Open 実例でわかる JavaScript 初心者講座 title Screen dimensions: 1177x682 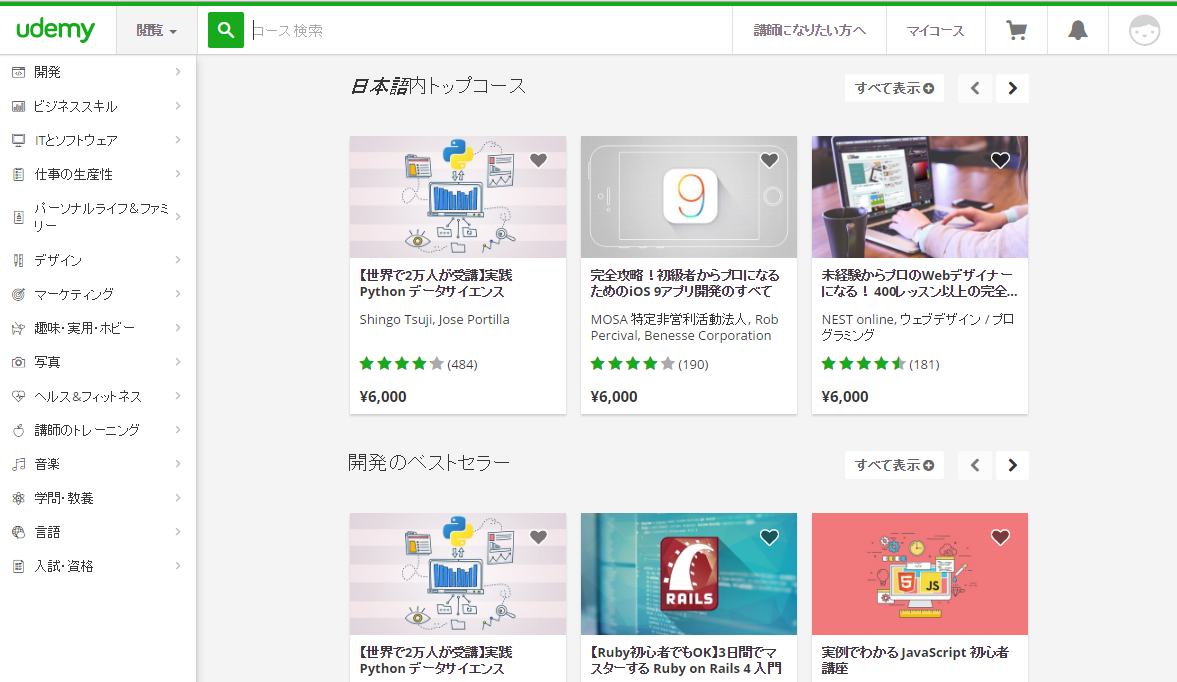click(x=915, y=660)
